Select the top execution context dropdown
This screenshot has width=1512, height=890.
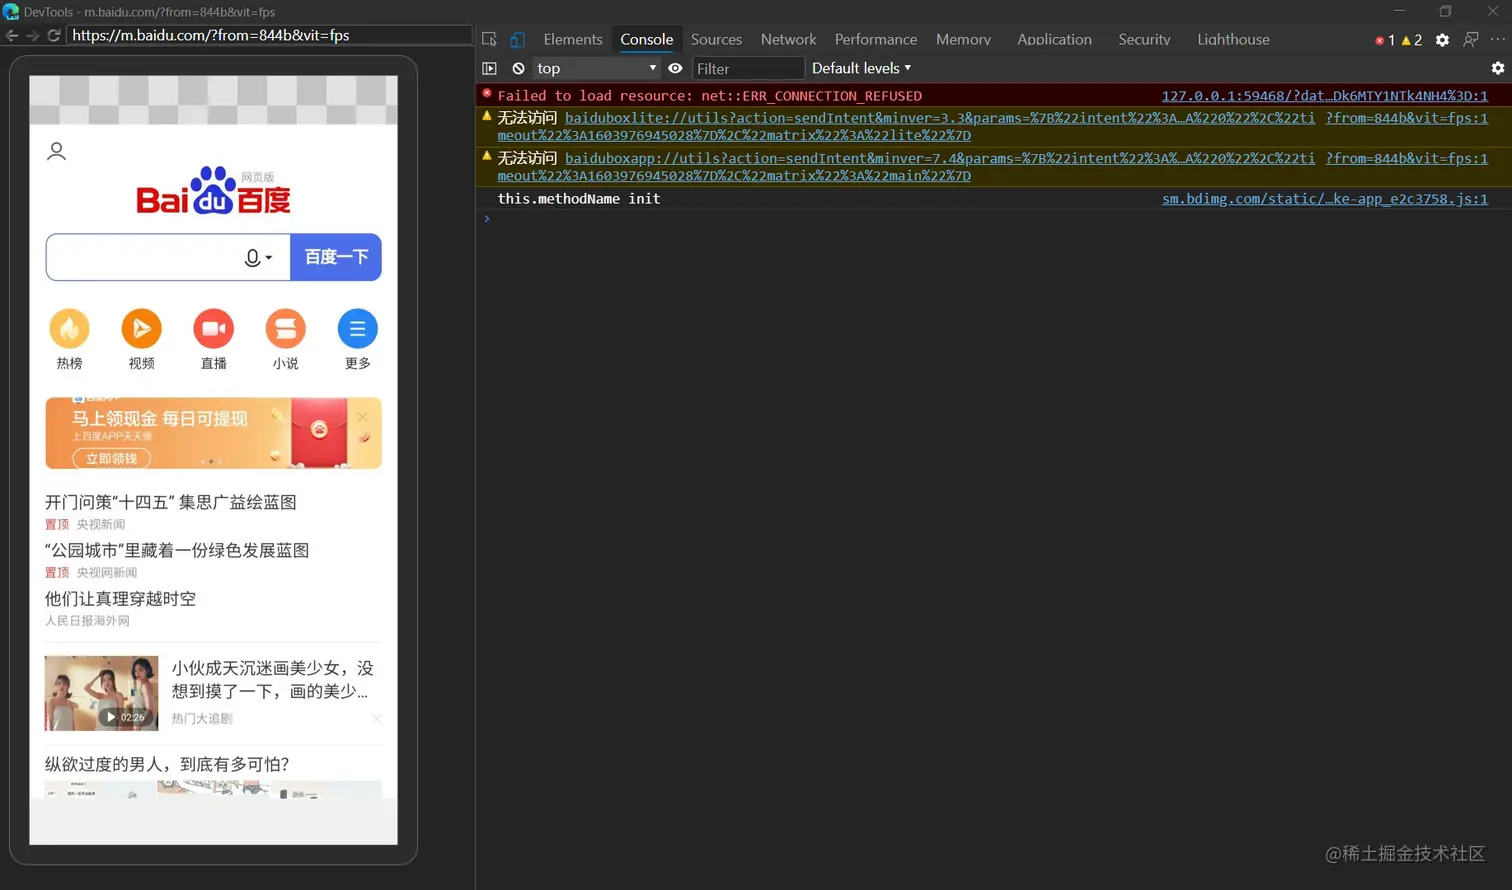596,68
